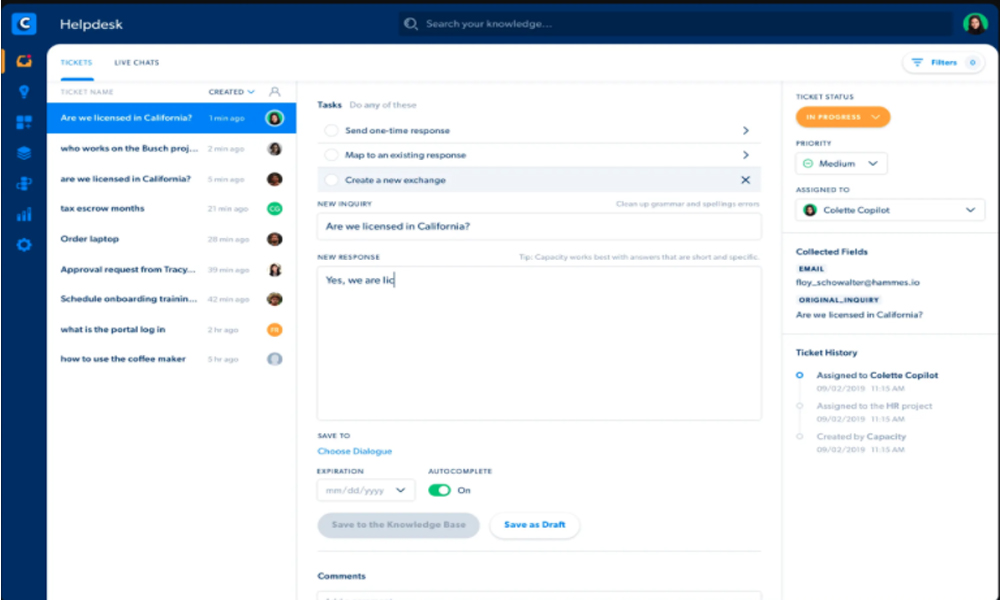Switch to the Live Chats tab
The width and height of the screenshot is (1000, 600).
pos(136,62)
